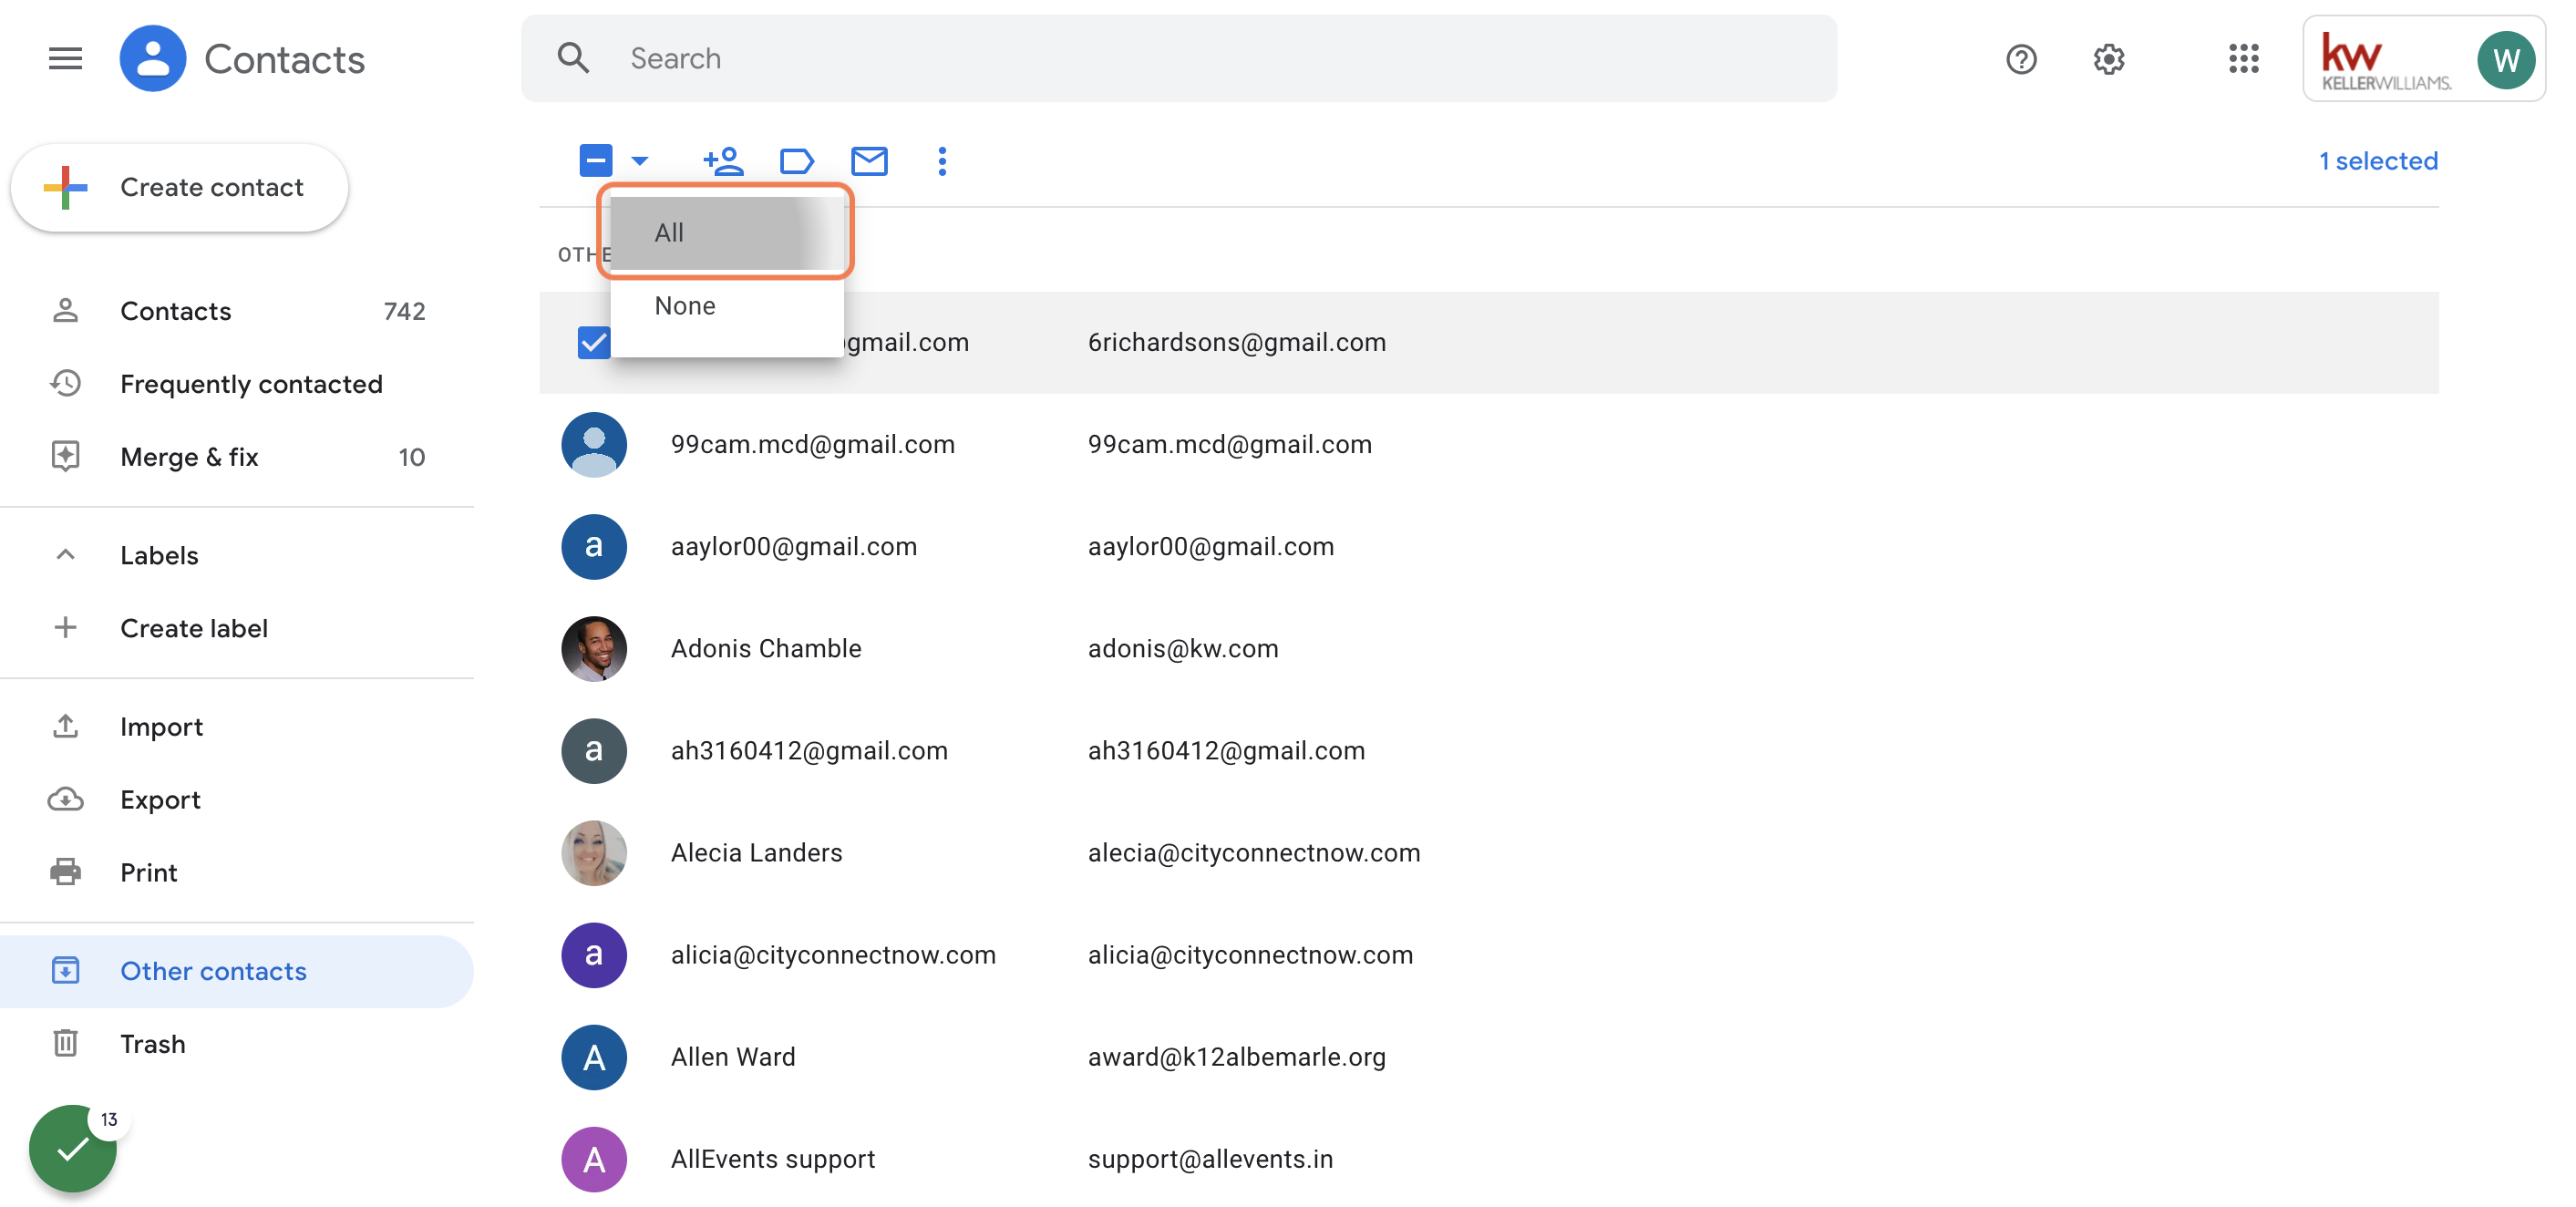Click Import in sidebar
2576x1207 pixels.
237,726
